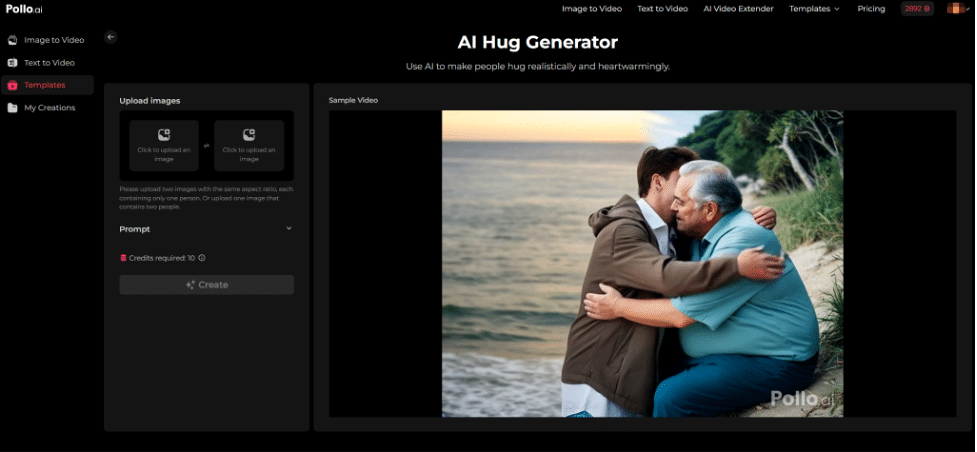Expand the Prompt section chevron
The image size is (977, 452).
click(288, 229)
